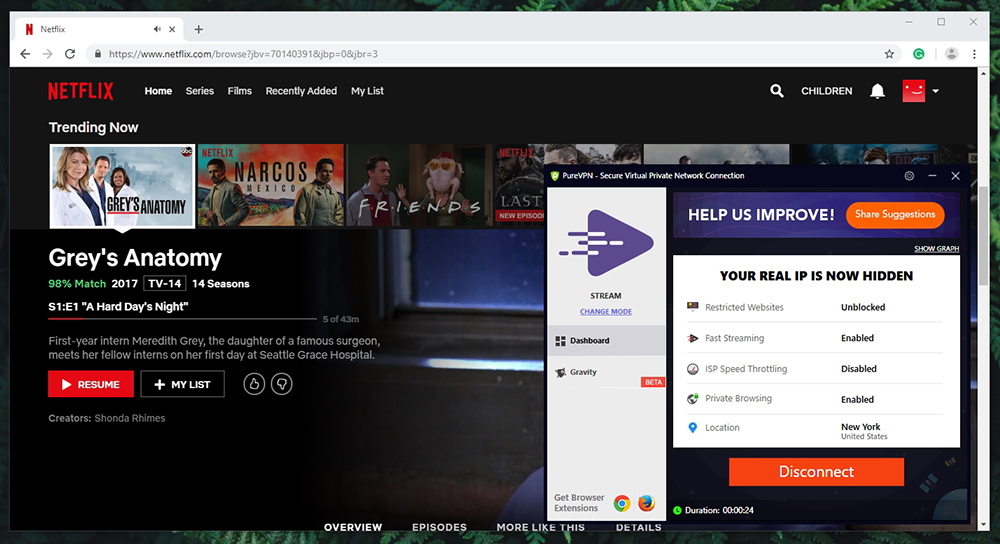The image size is (1000, 544).
Task: Go back in browser
Action: tap(25, 54)
